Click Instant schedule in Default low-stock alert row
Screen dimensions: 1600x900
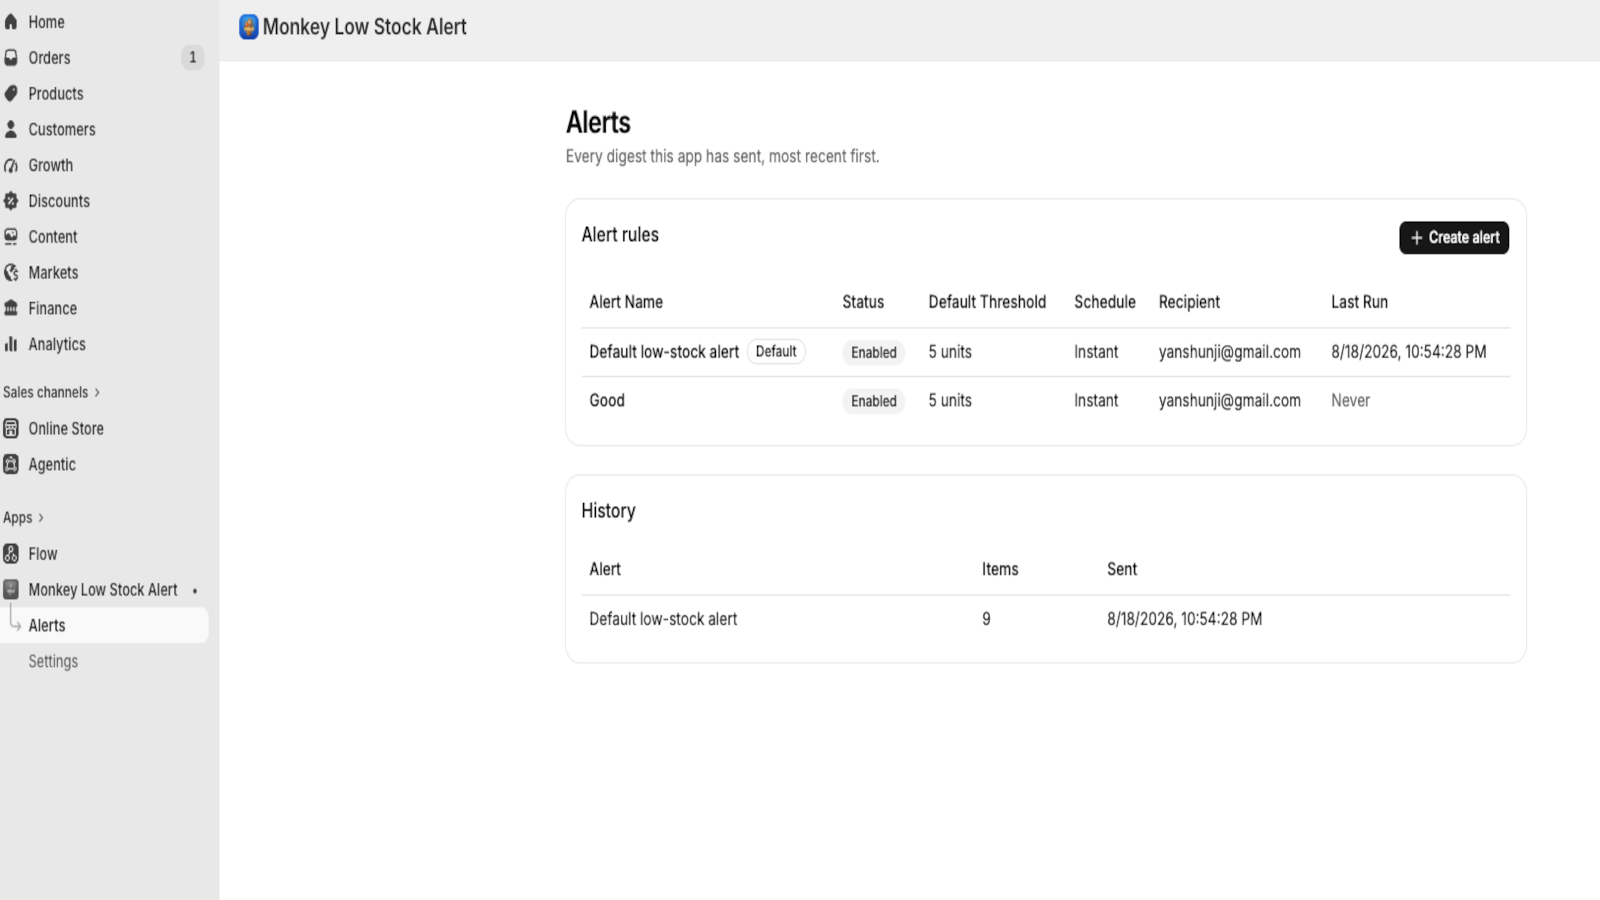point(1096,352)
